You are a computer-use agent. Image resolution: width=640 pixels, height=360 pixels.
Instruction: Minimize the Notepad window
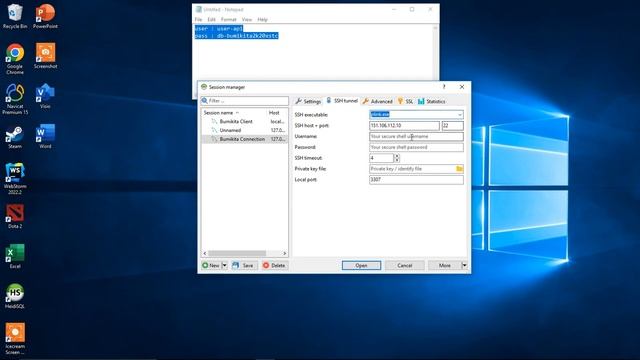(x=394, y=9)
